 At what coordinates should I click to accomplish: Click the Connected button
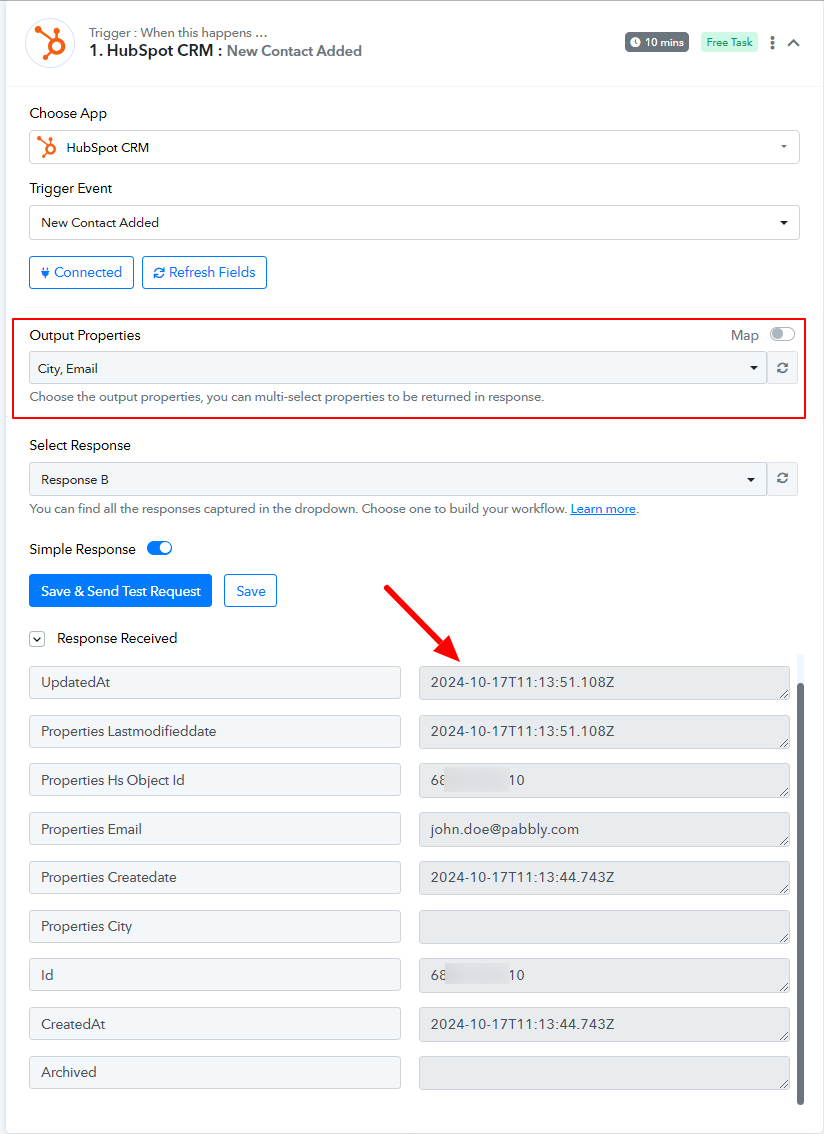pyautogui.click(x=81, y=272)
